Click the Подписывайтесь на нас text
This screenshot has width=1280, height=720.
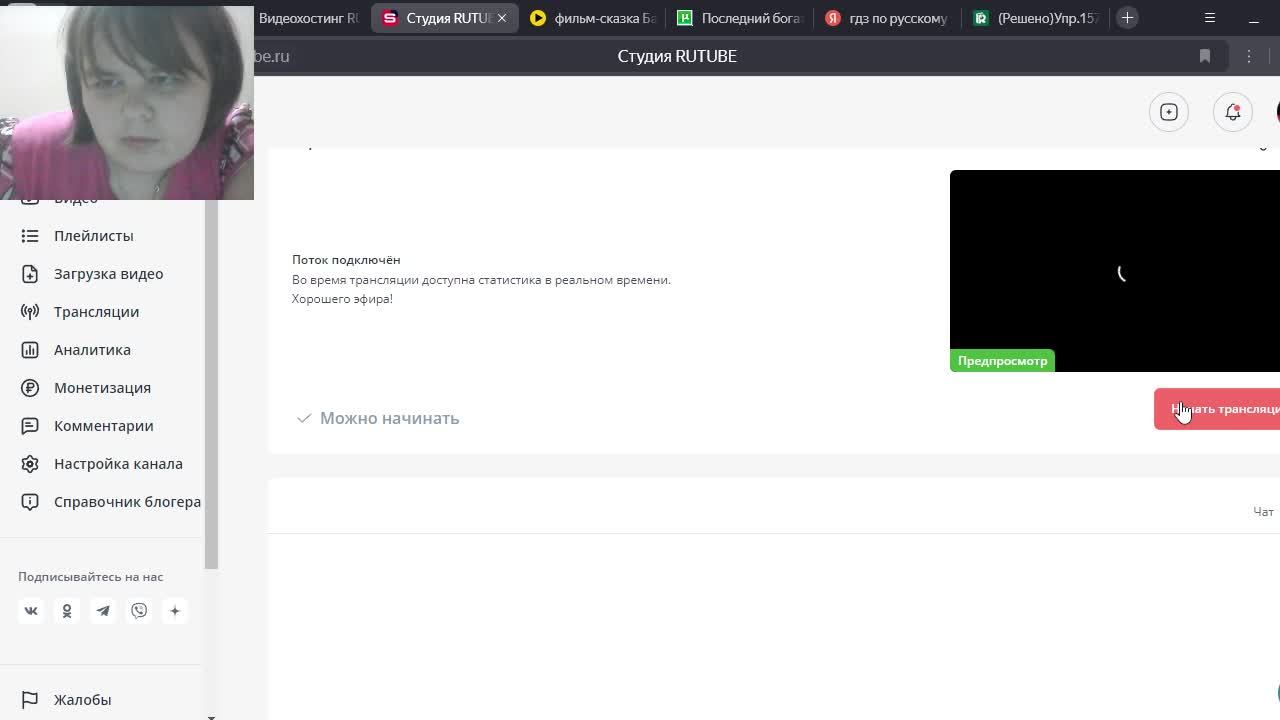tap(90, 577)
